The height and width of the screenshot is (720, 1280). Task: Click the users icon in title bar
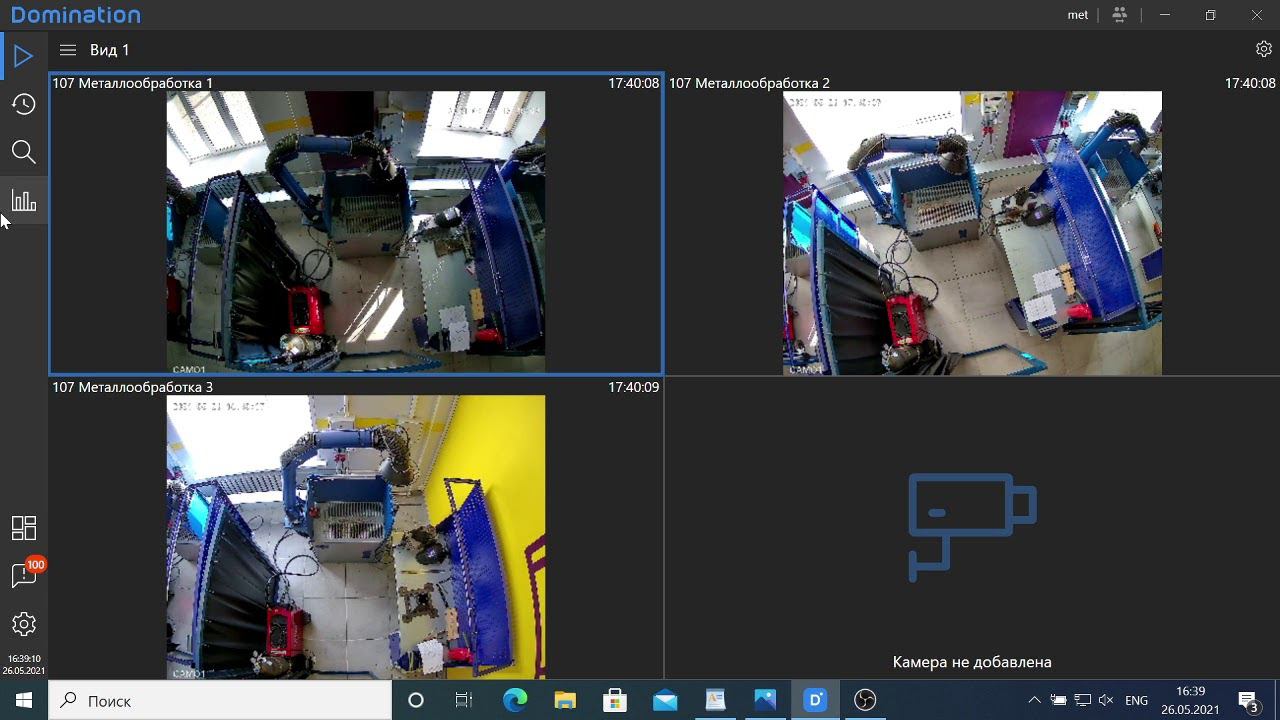coord(1119,15)
